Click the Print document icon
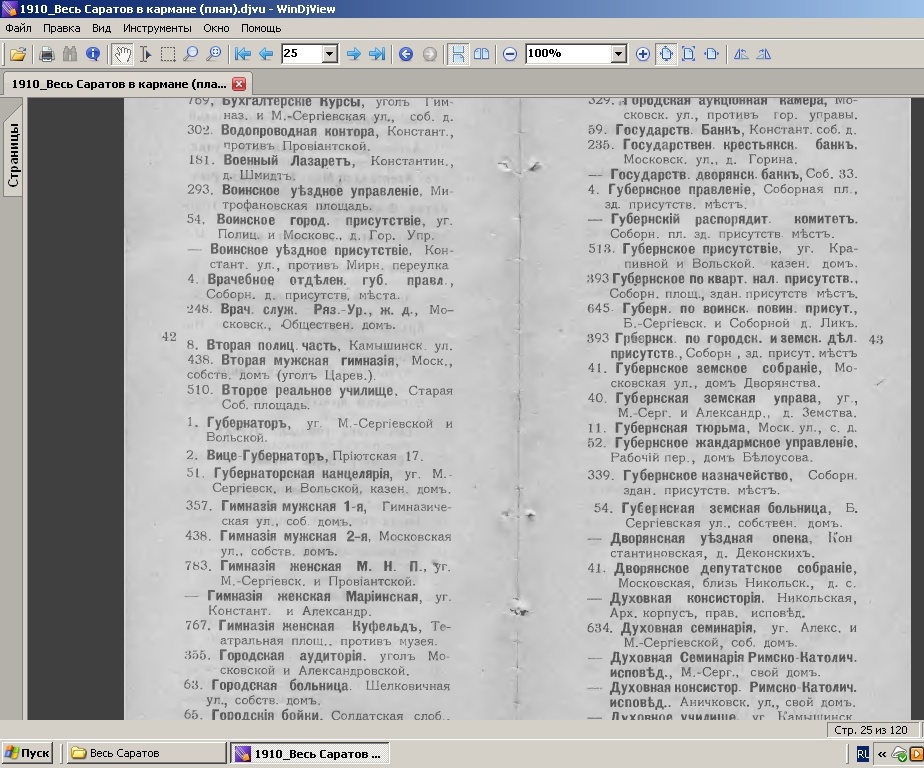The width and height of the screenshot is (924, 768). tap(46, 54)
